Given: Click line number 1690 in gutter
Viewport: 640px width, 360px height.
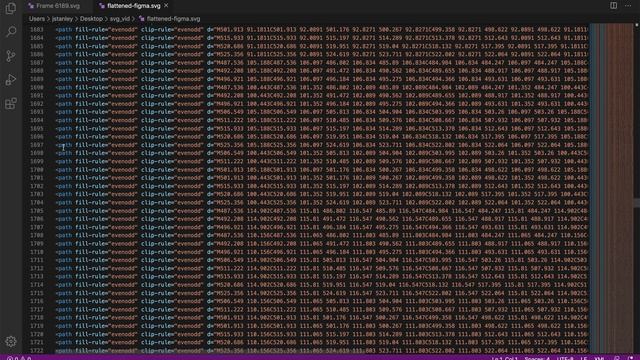Looking at the screenshot, I should (36, 87).
